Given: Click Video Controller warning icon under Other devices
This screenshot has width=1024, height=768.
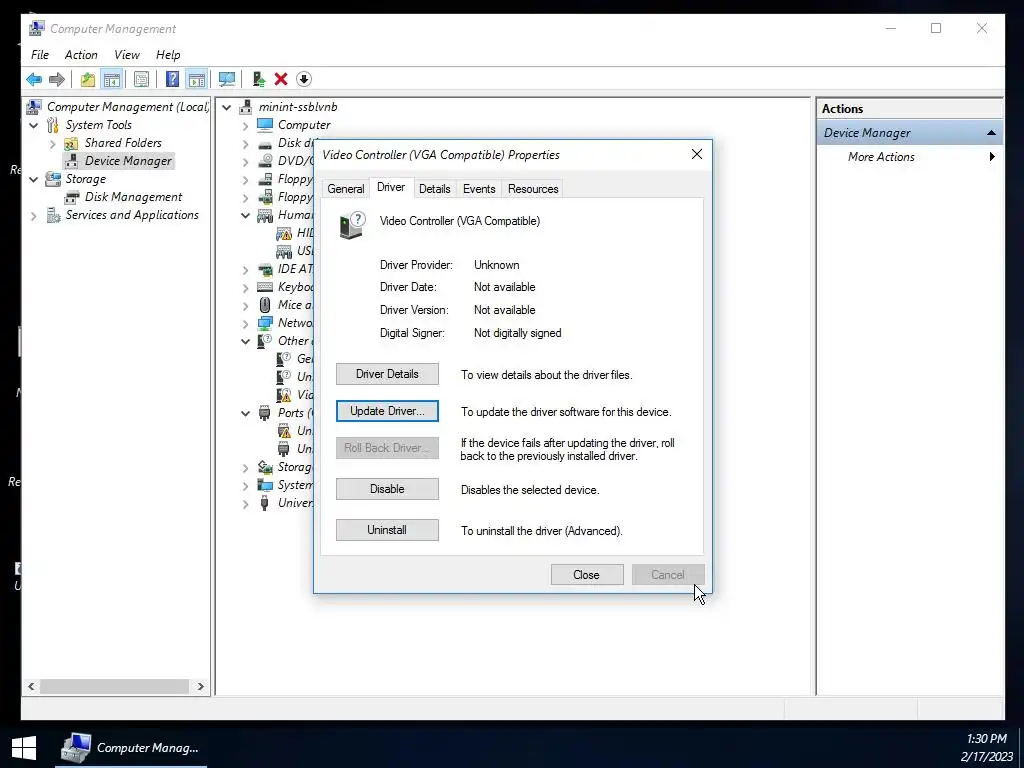Looking at the screenshot, I should point(284,395).
